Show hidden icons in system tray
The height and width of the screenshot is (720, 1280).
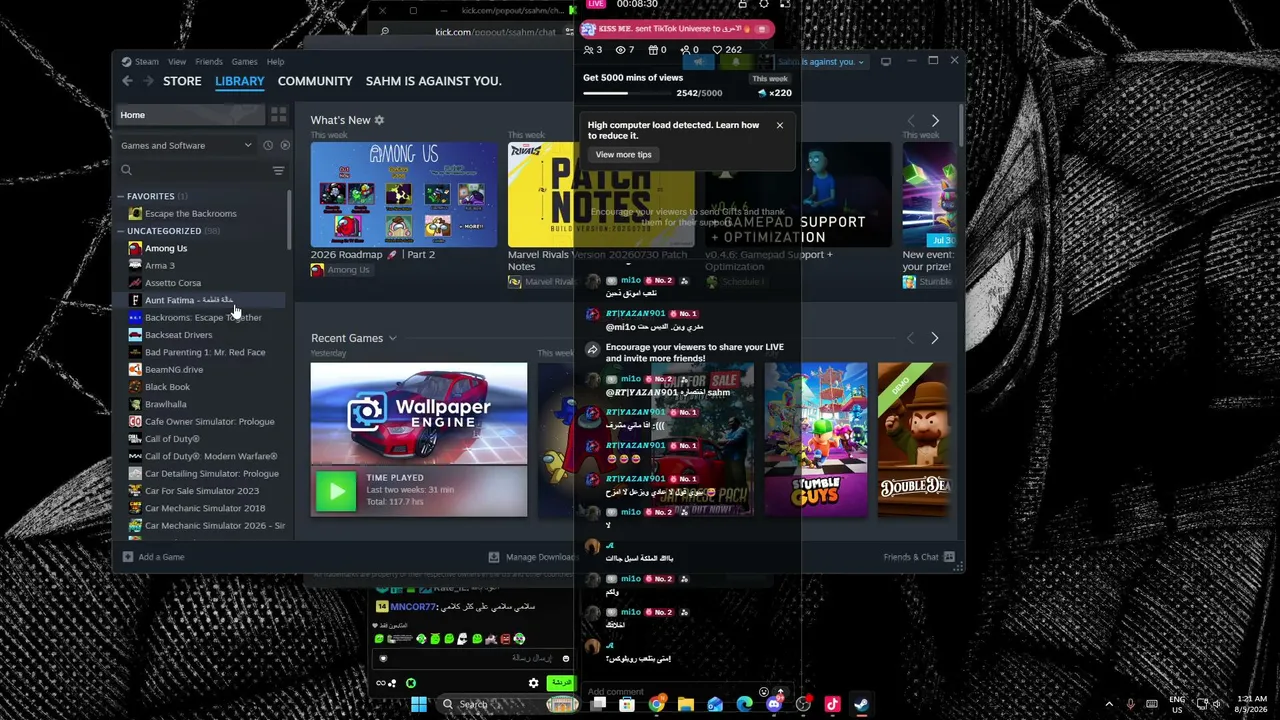tap(1108, 704)
